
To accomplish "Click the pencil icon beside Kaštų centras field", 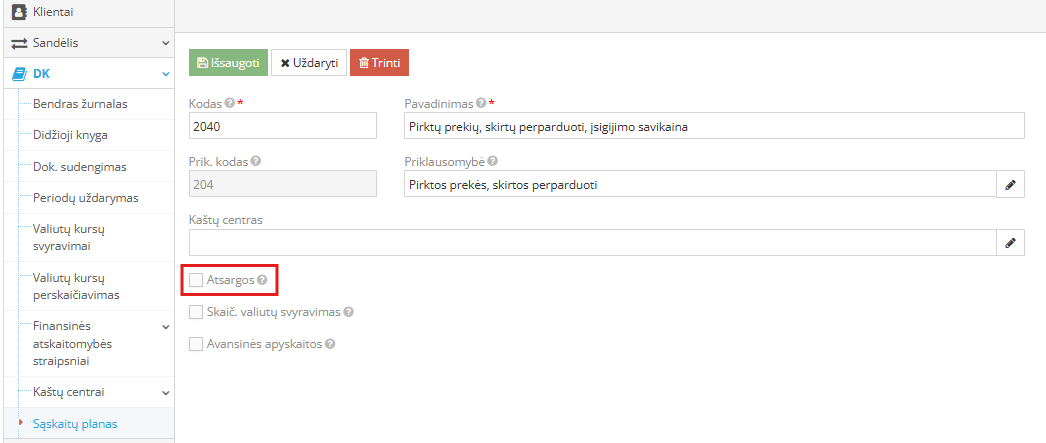I will coord(1010,244).
